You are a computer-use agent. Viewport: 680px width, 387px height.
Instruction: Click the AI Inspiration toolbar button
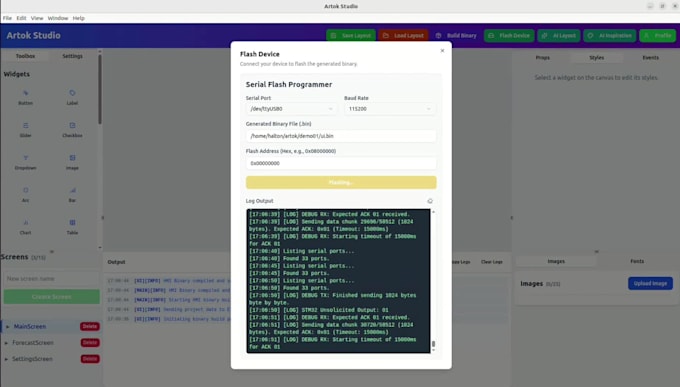tap(610, 36)
